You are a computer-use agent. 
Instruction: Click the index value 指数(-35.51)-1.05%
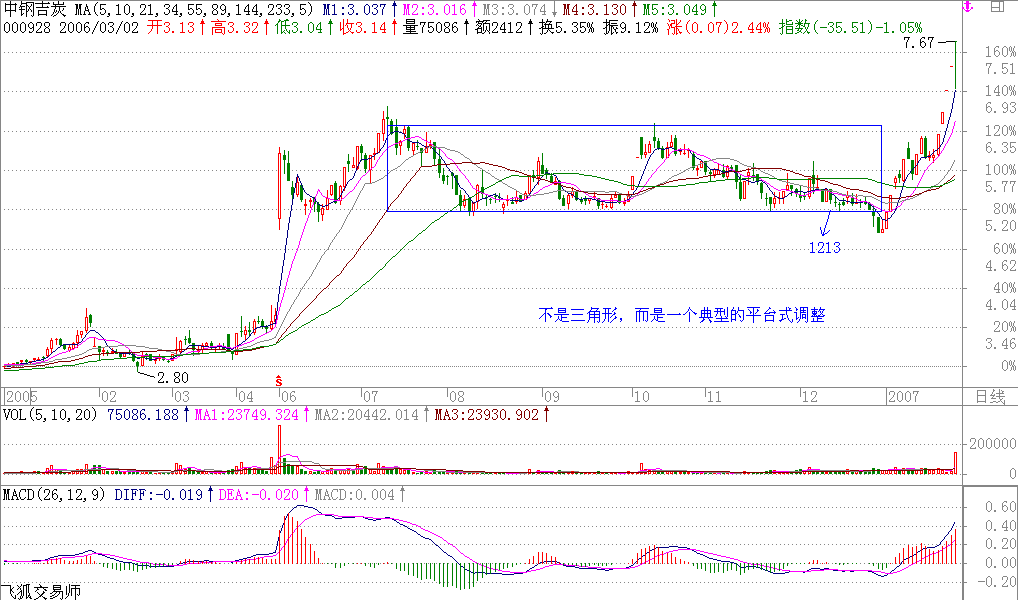click(x=850, y=28)
